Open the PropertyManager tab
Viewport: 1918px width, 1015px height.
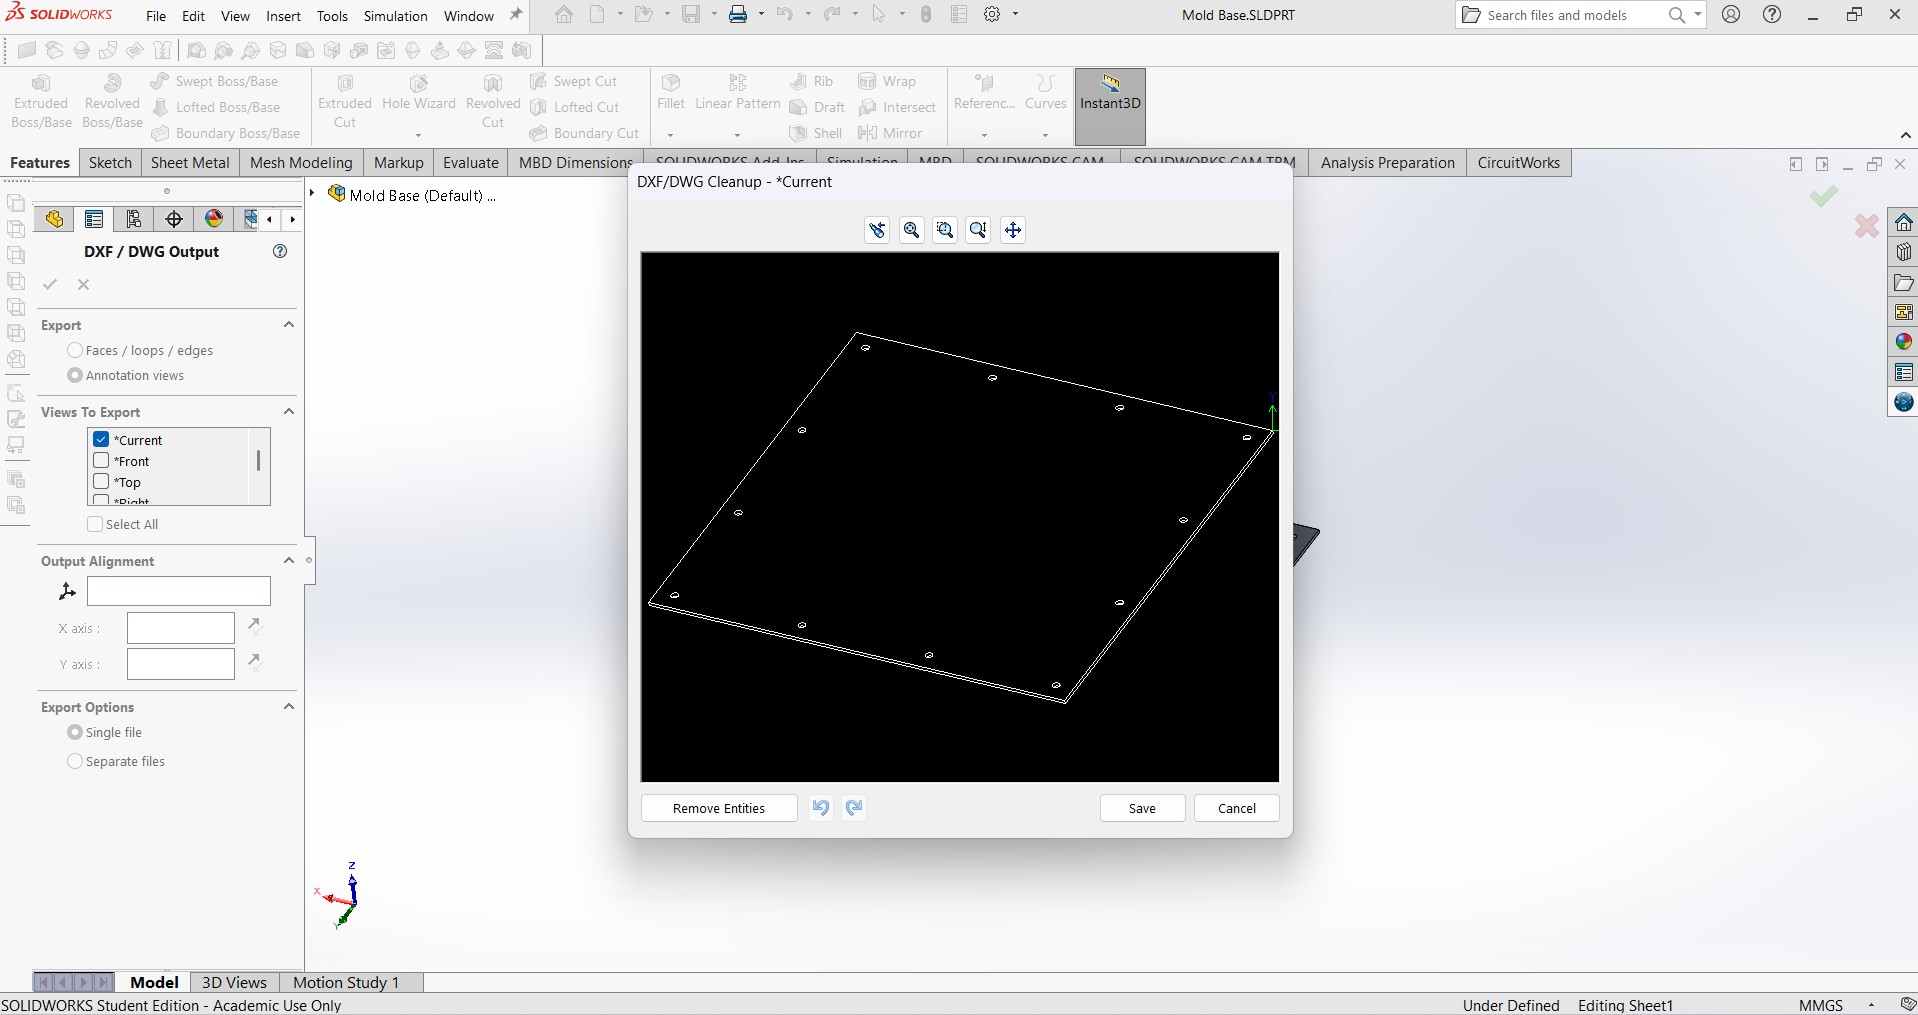point(94,219)
